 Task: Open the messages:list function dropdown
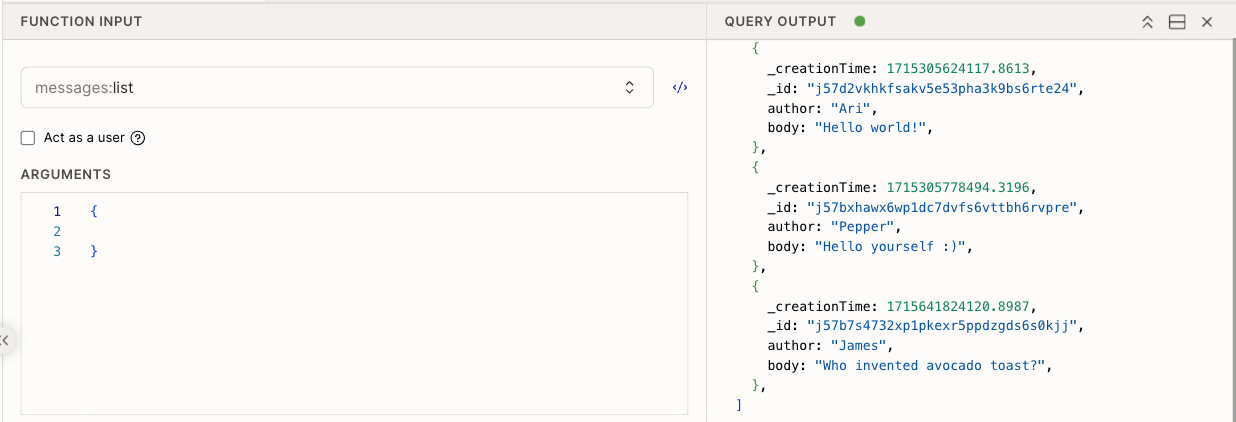click(x=337, y=88)
